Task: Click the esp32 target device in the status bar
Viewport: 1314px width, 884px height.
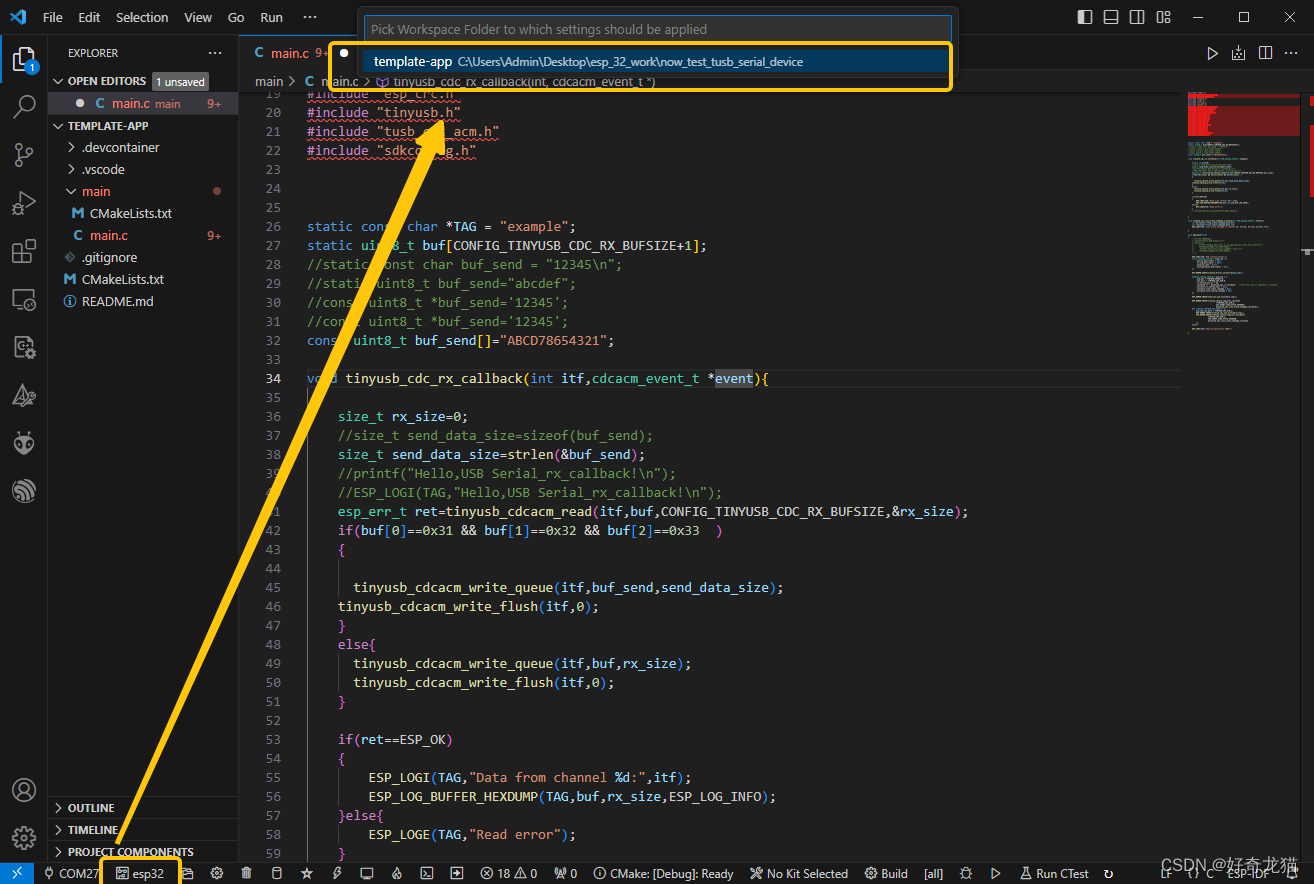Action: [x=140, y=873]
